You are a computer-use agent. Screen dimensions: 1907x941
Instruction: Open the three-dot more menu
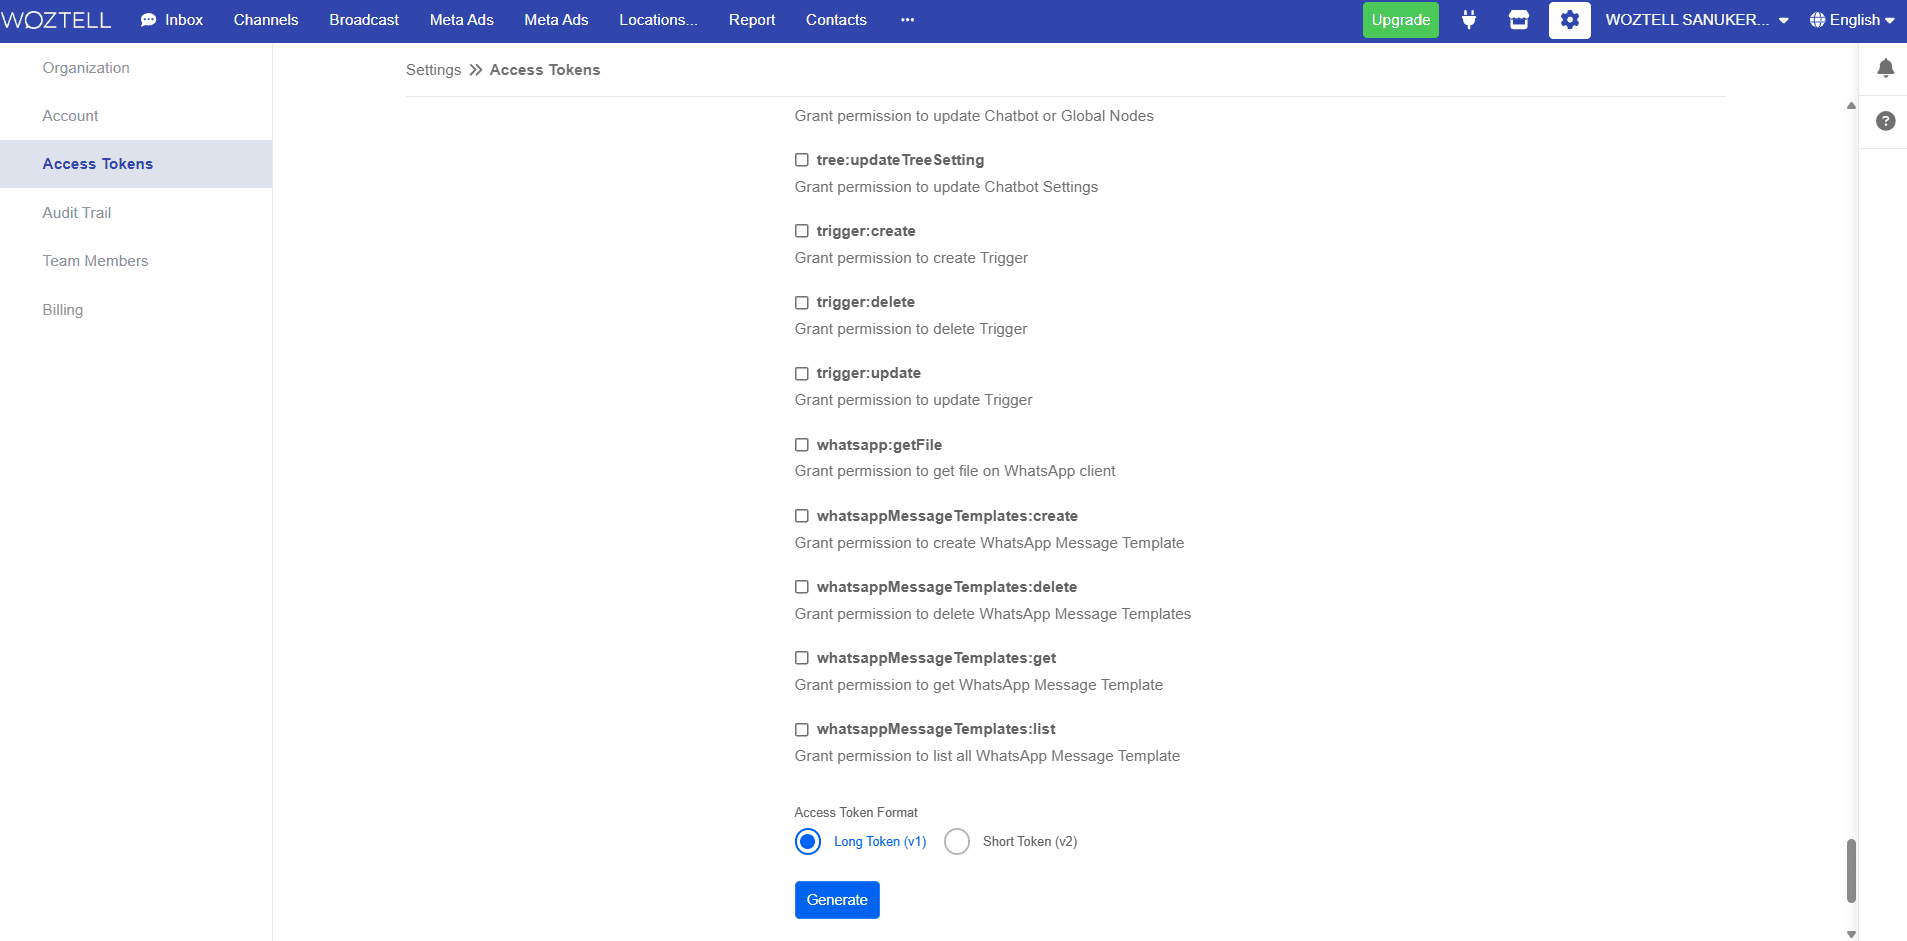pyautogui.click(x=907, y=20)
